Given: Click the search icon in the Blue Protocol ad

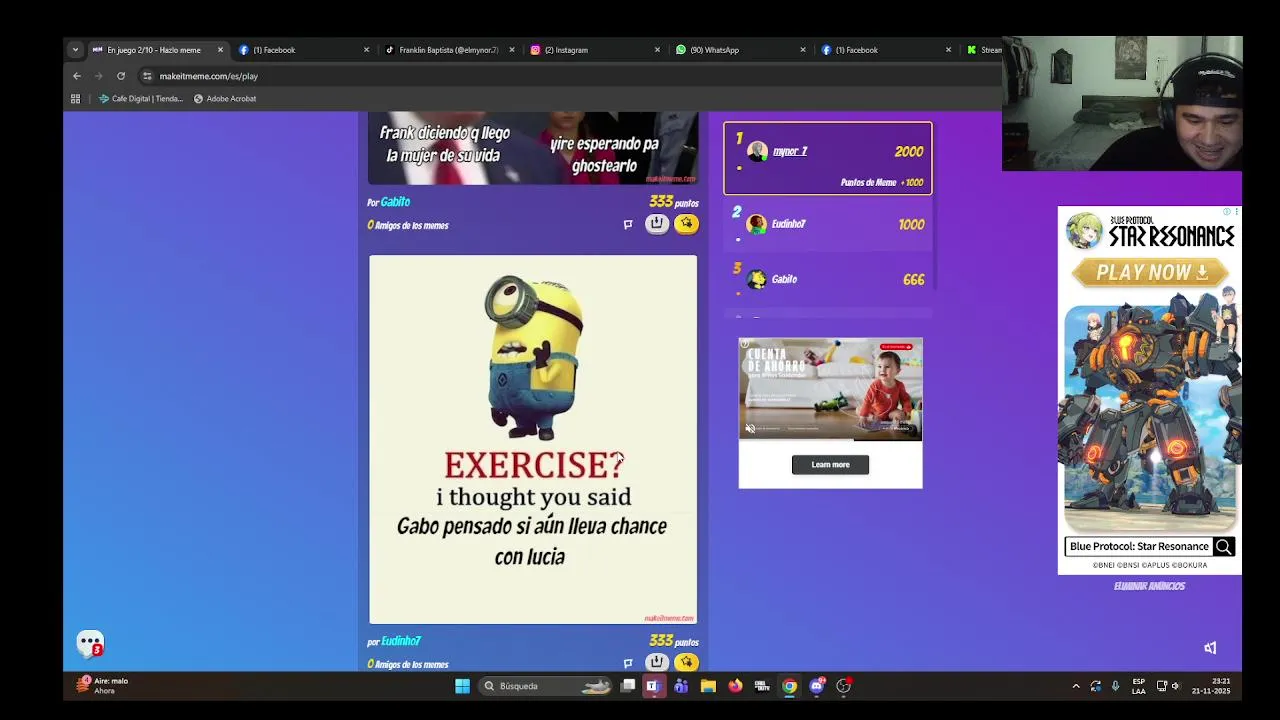Looking at the screenshot, I should point(1223,546).
